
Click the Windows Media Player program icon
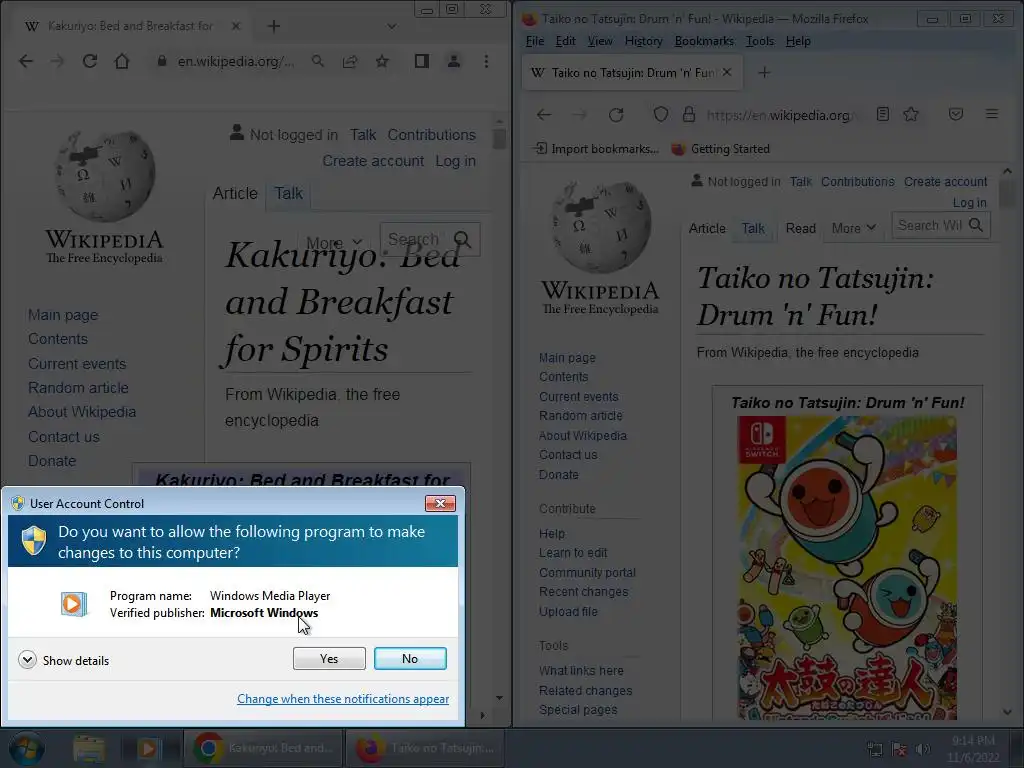pos(74,604)
